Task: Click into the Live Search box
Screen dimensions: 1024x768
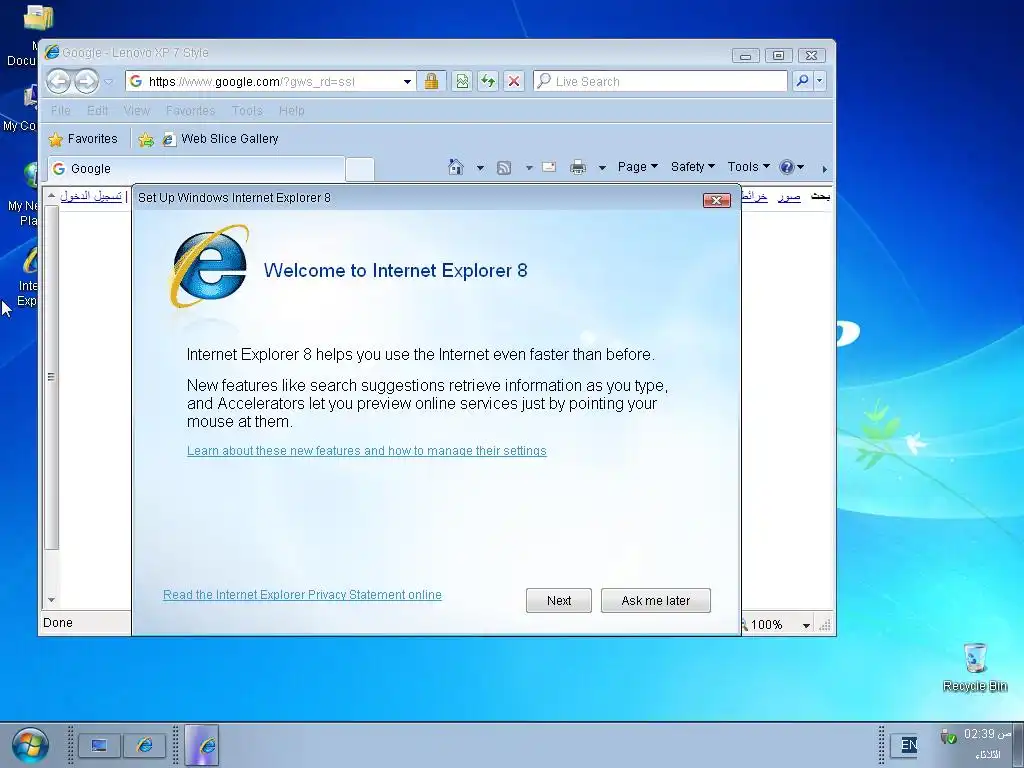Action: coord(660,82)
